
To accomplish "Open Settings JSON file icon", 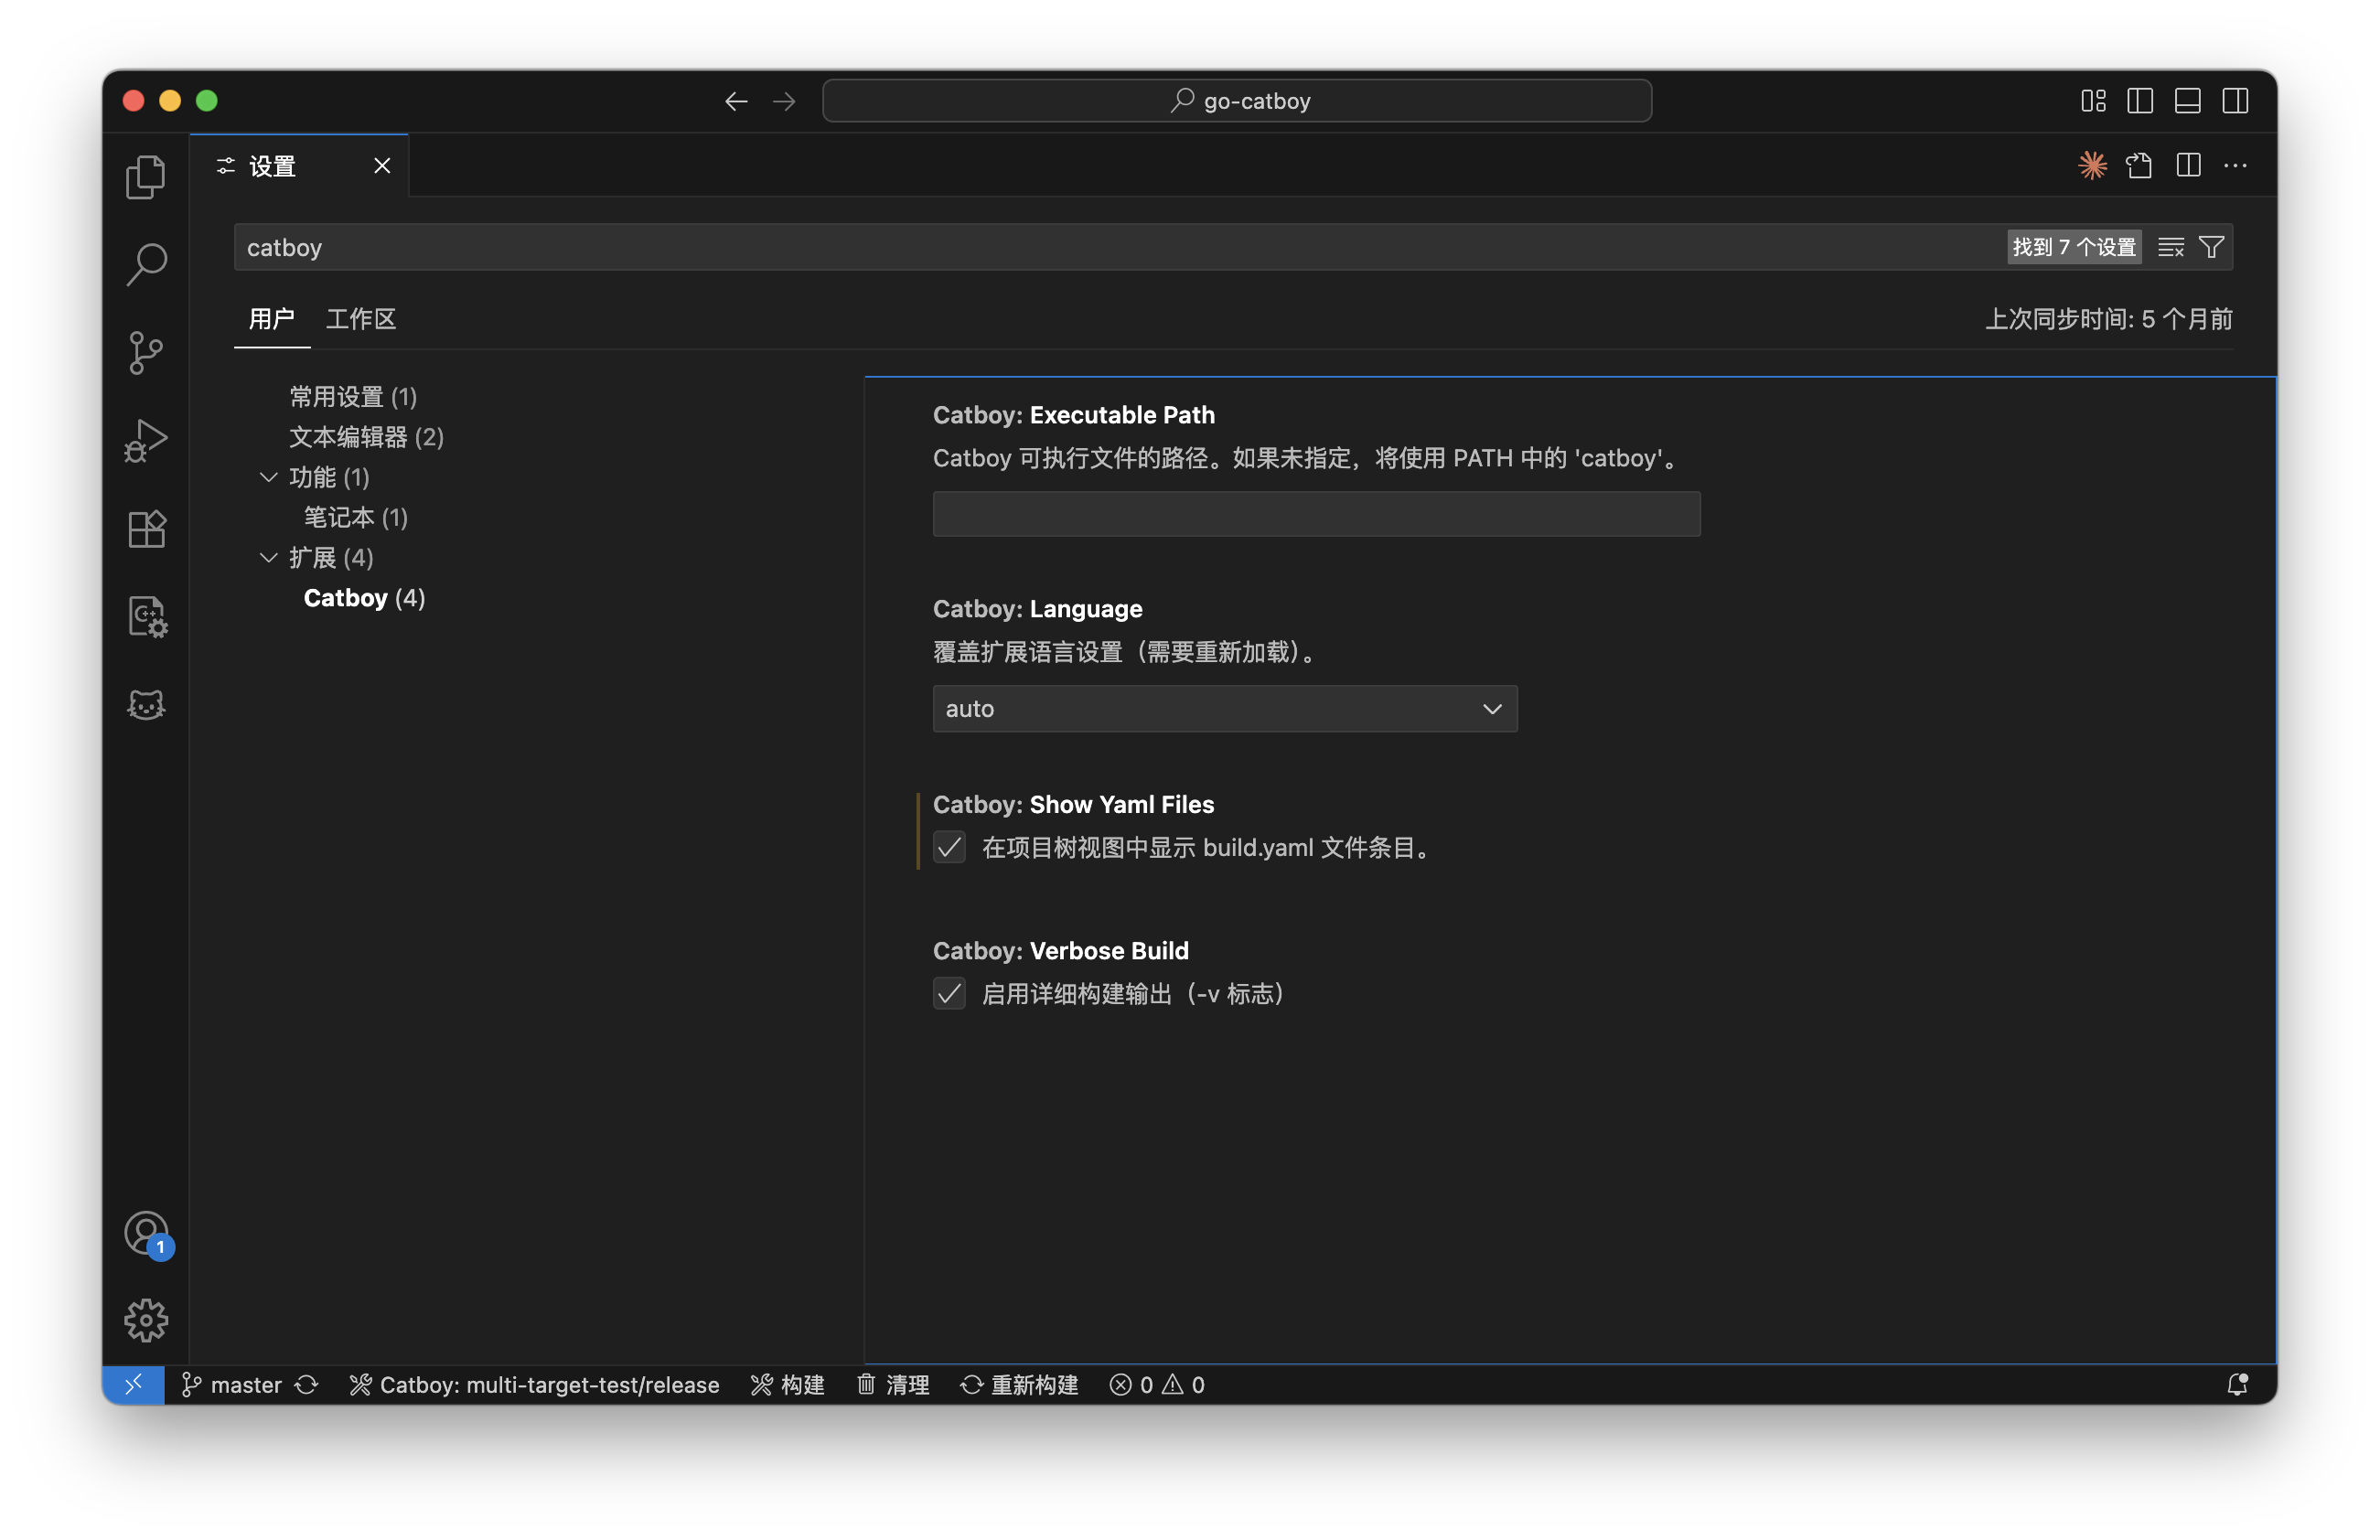I will pos(2139,166).
